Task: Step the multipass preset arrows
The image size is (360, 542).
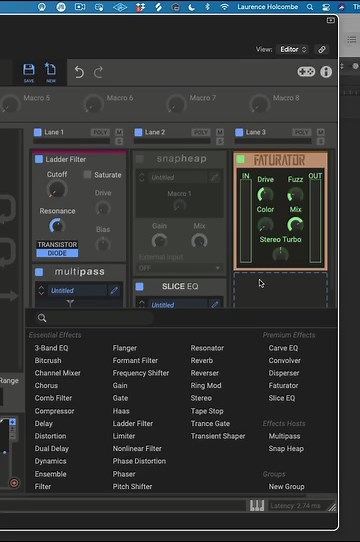Action: point(41,290)
